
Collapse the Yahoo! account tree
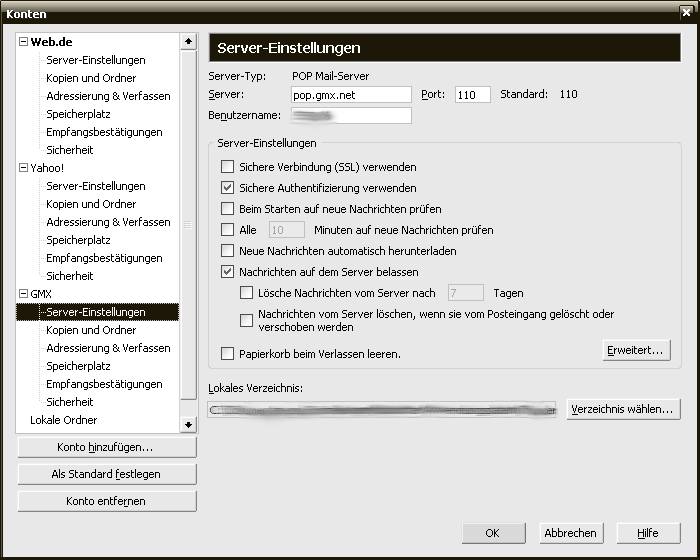(23, 167)
